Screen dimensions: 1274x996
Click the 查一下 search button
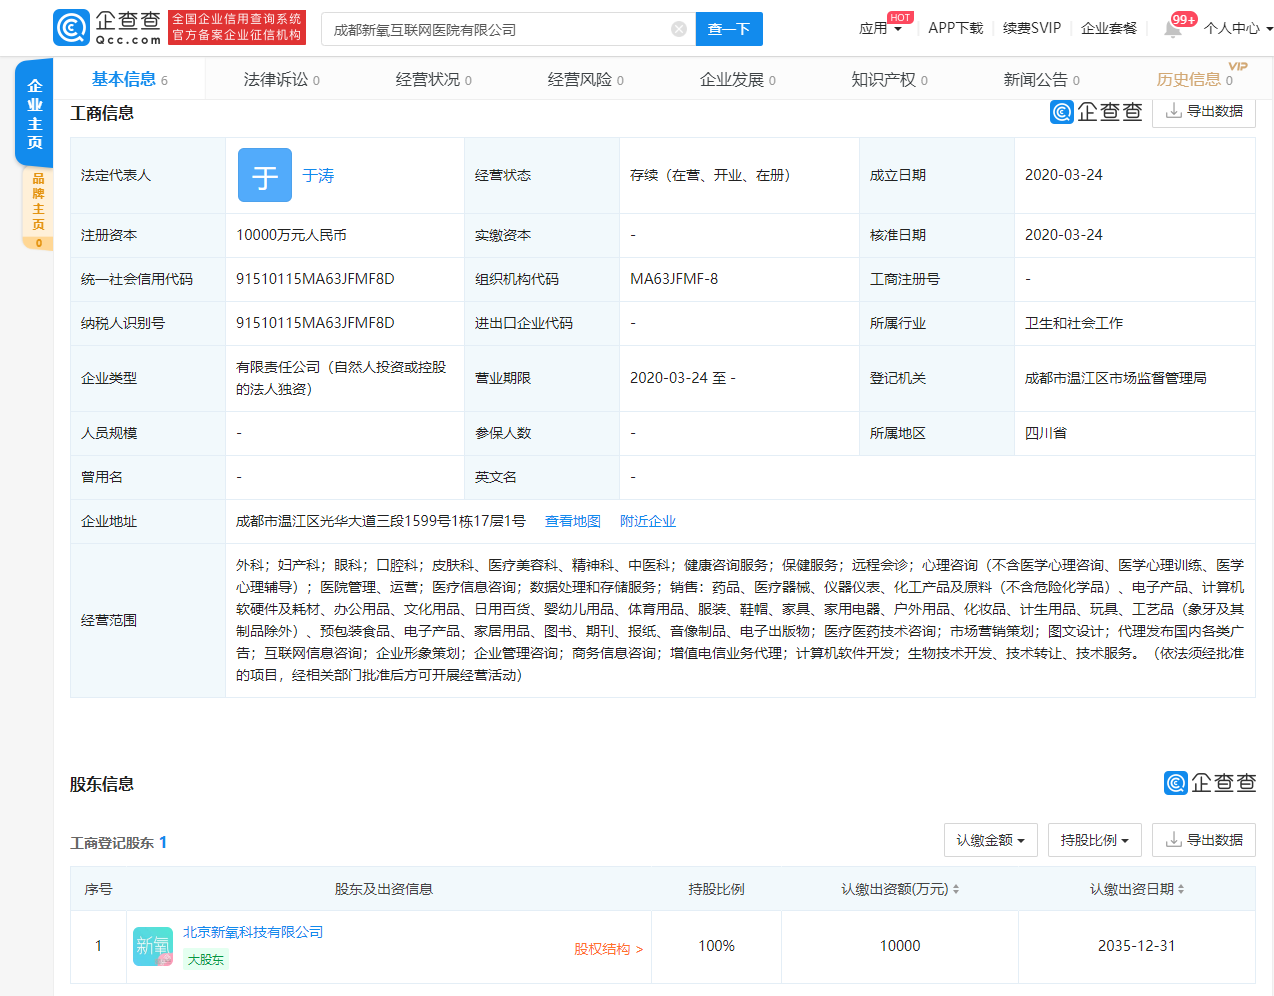(x=729, y=29)
